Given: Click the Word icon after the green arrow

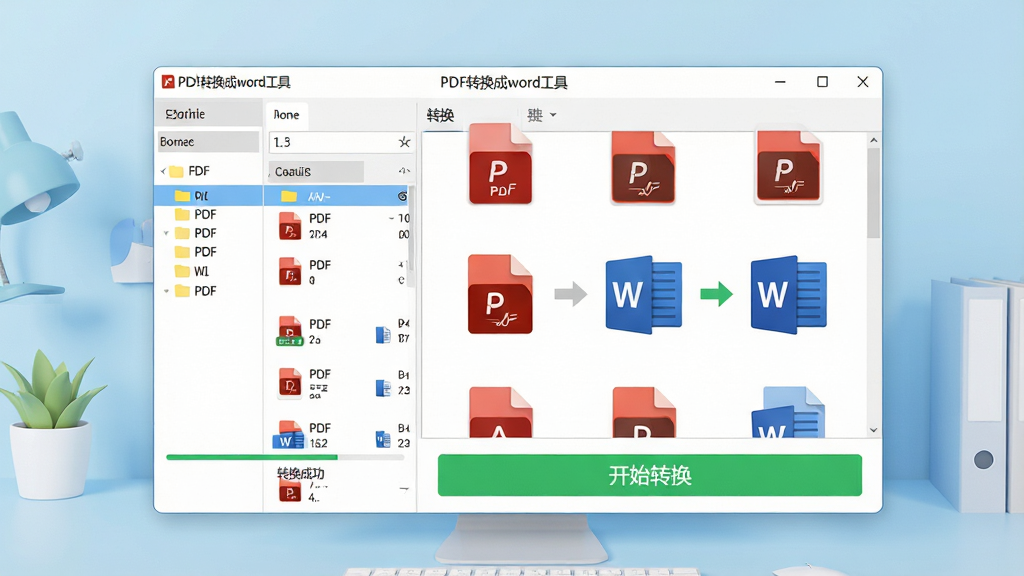Looking at the screenshot, I should click(789, 295).
